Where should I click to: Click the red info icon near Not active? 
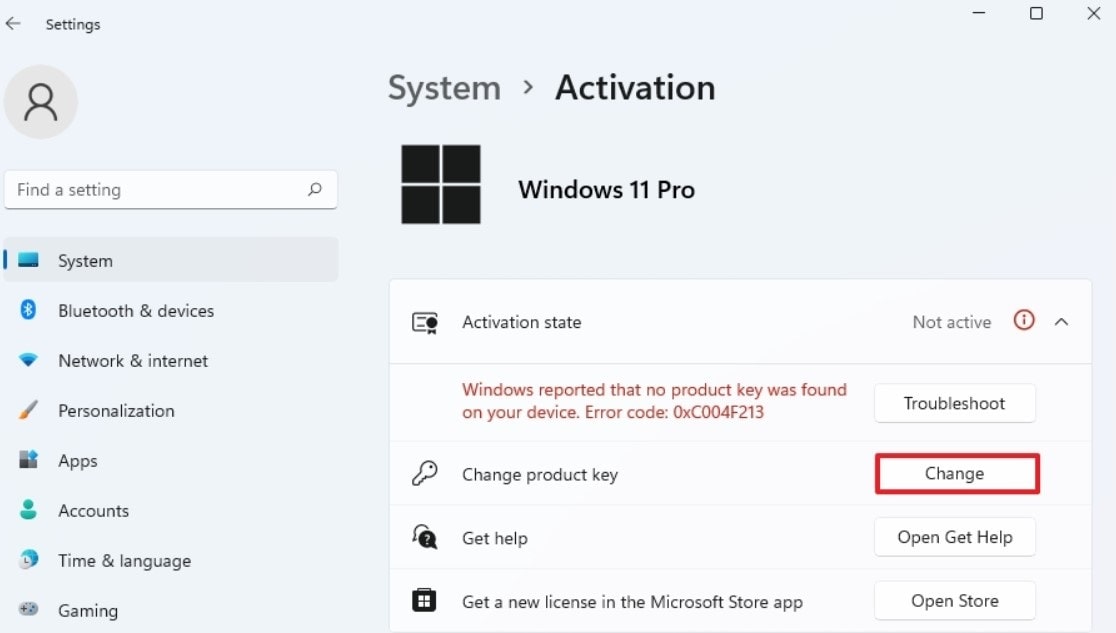coord(1023,321)
